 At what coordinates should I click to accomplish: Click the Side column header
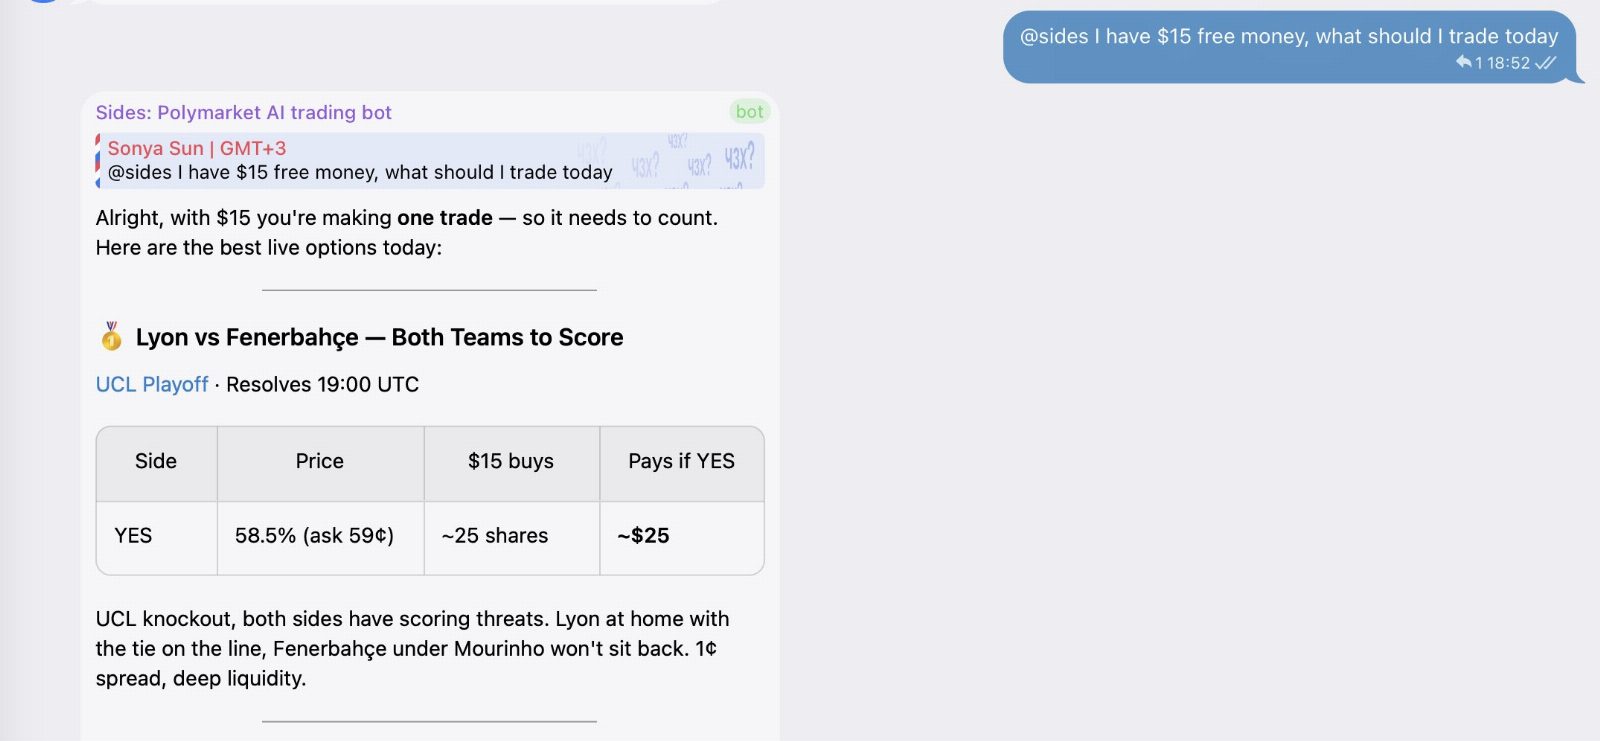click(x=157, y=463)
